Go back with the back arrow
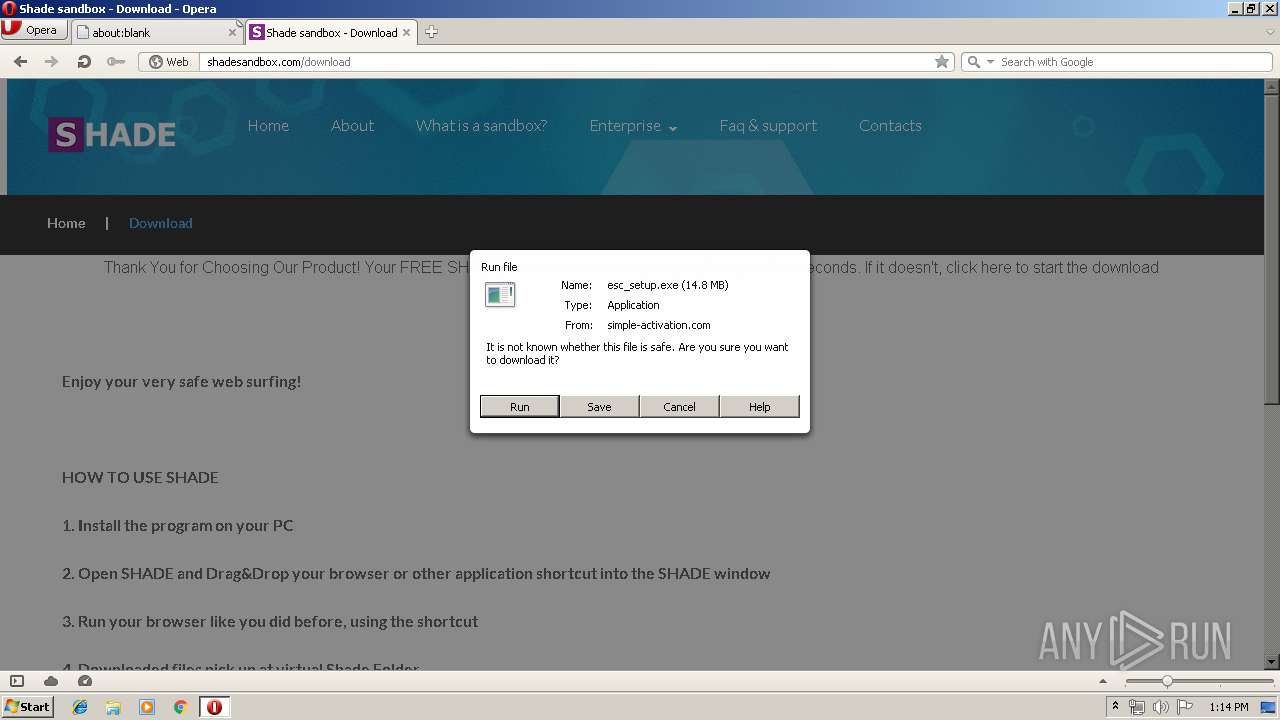 coord(20,61)
